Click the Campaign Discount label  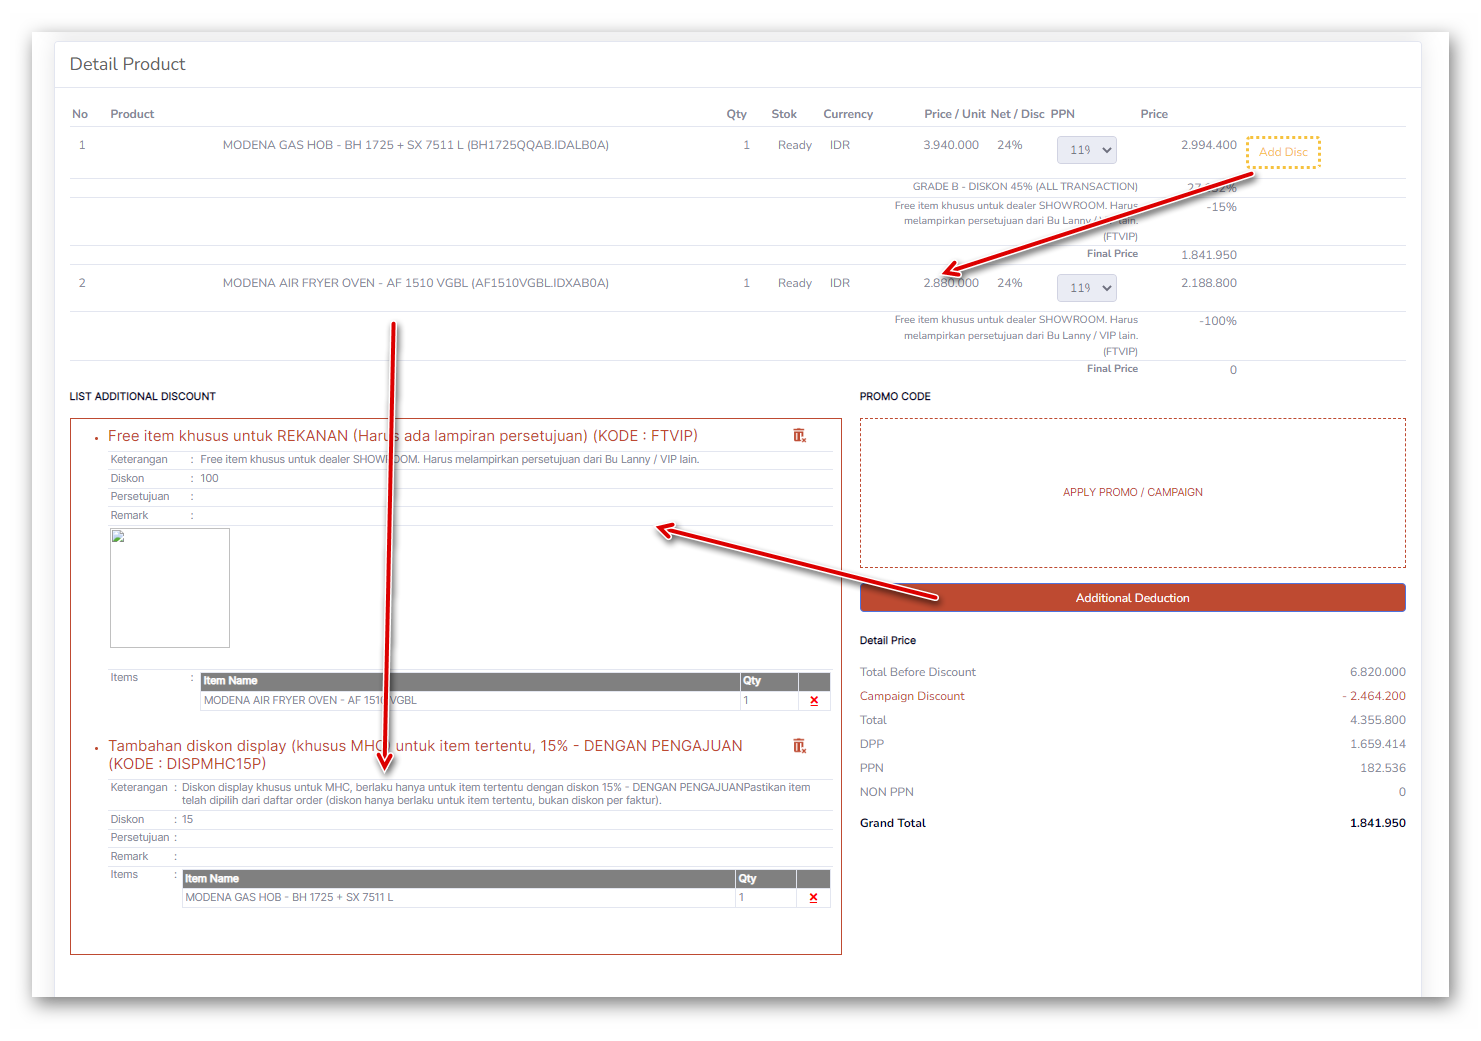tap(912, 696)
